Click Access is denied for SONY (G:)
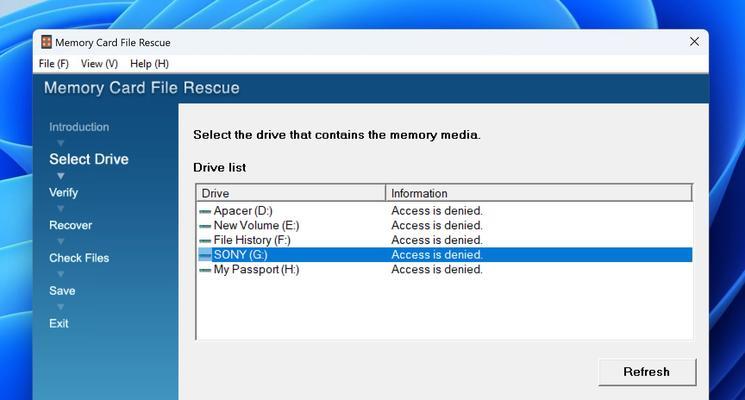The height and width of the screenshot is (400, 745). click(x=437, y=255)
